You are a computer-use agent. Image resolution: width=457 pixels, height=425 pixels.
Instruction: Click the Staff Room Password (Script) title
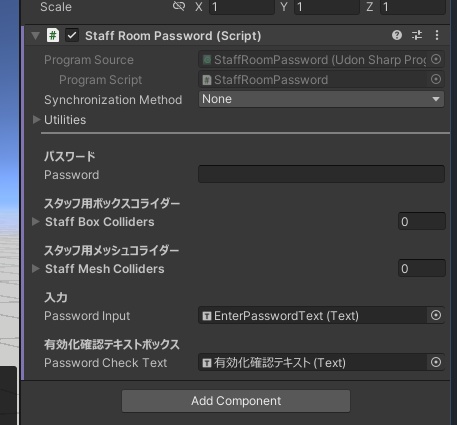click(x=173, y=36)
